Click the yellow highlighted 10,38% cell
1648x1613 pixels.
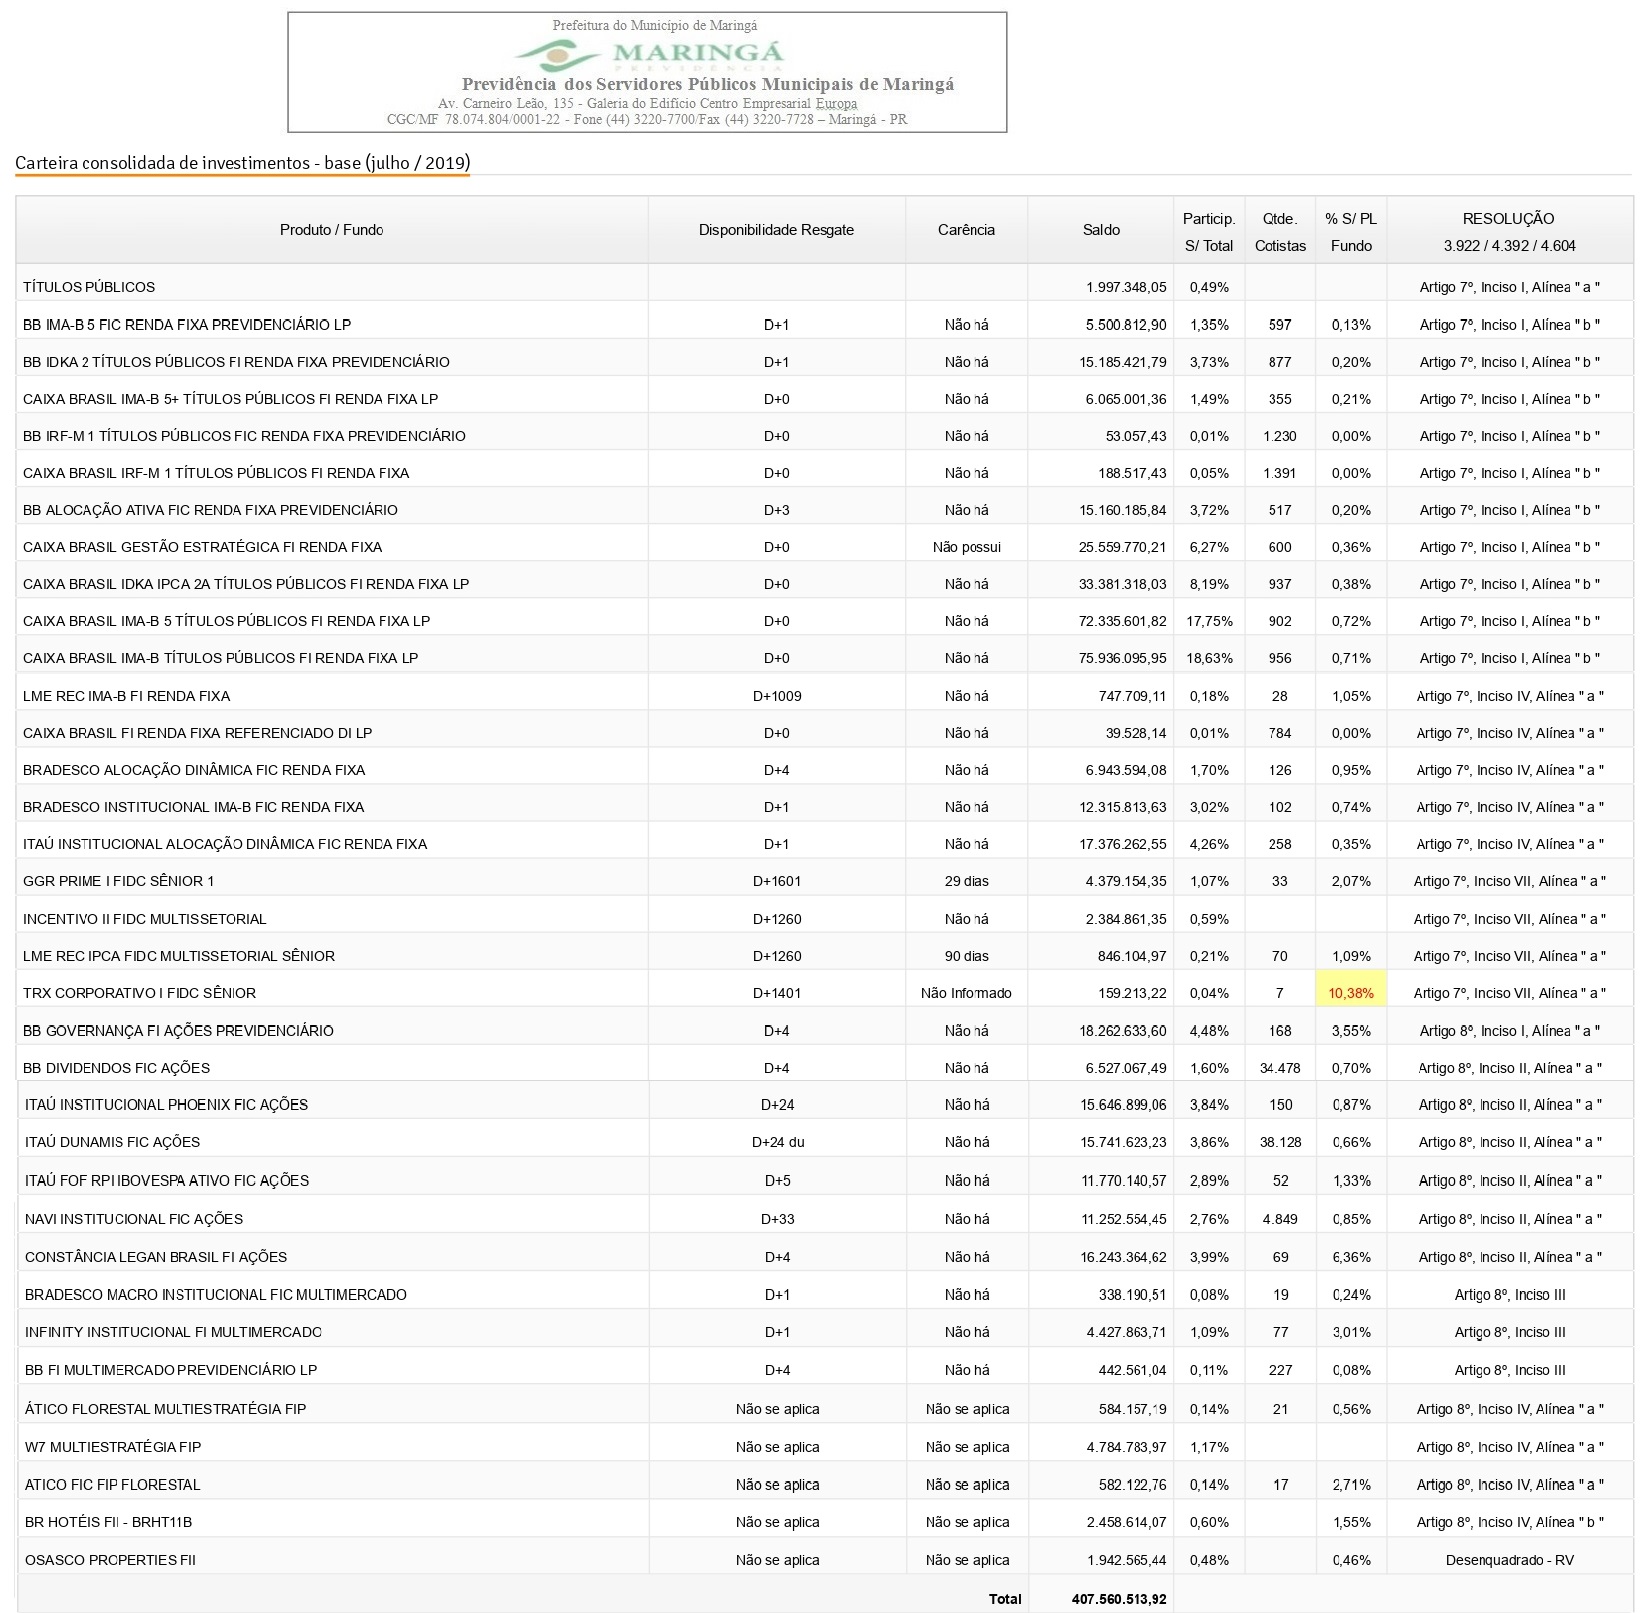(1350, 993)
